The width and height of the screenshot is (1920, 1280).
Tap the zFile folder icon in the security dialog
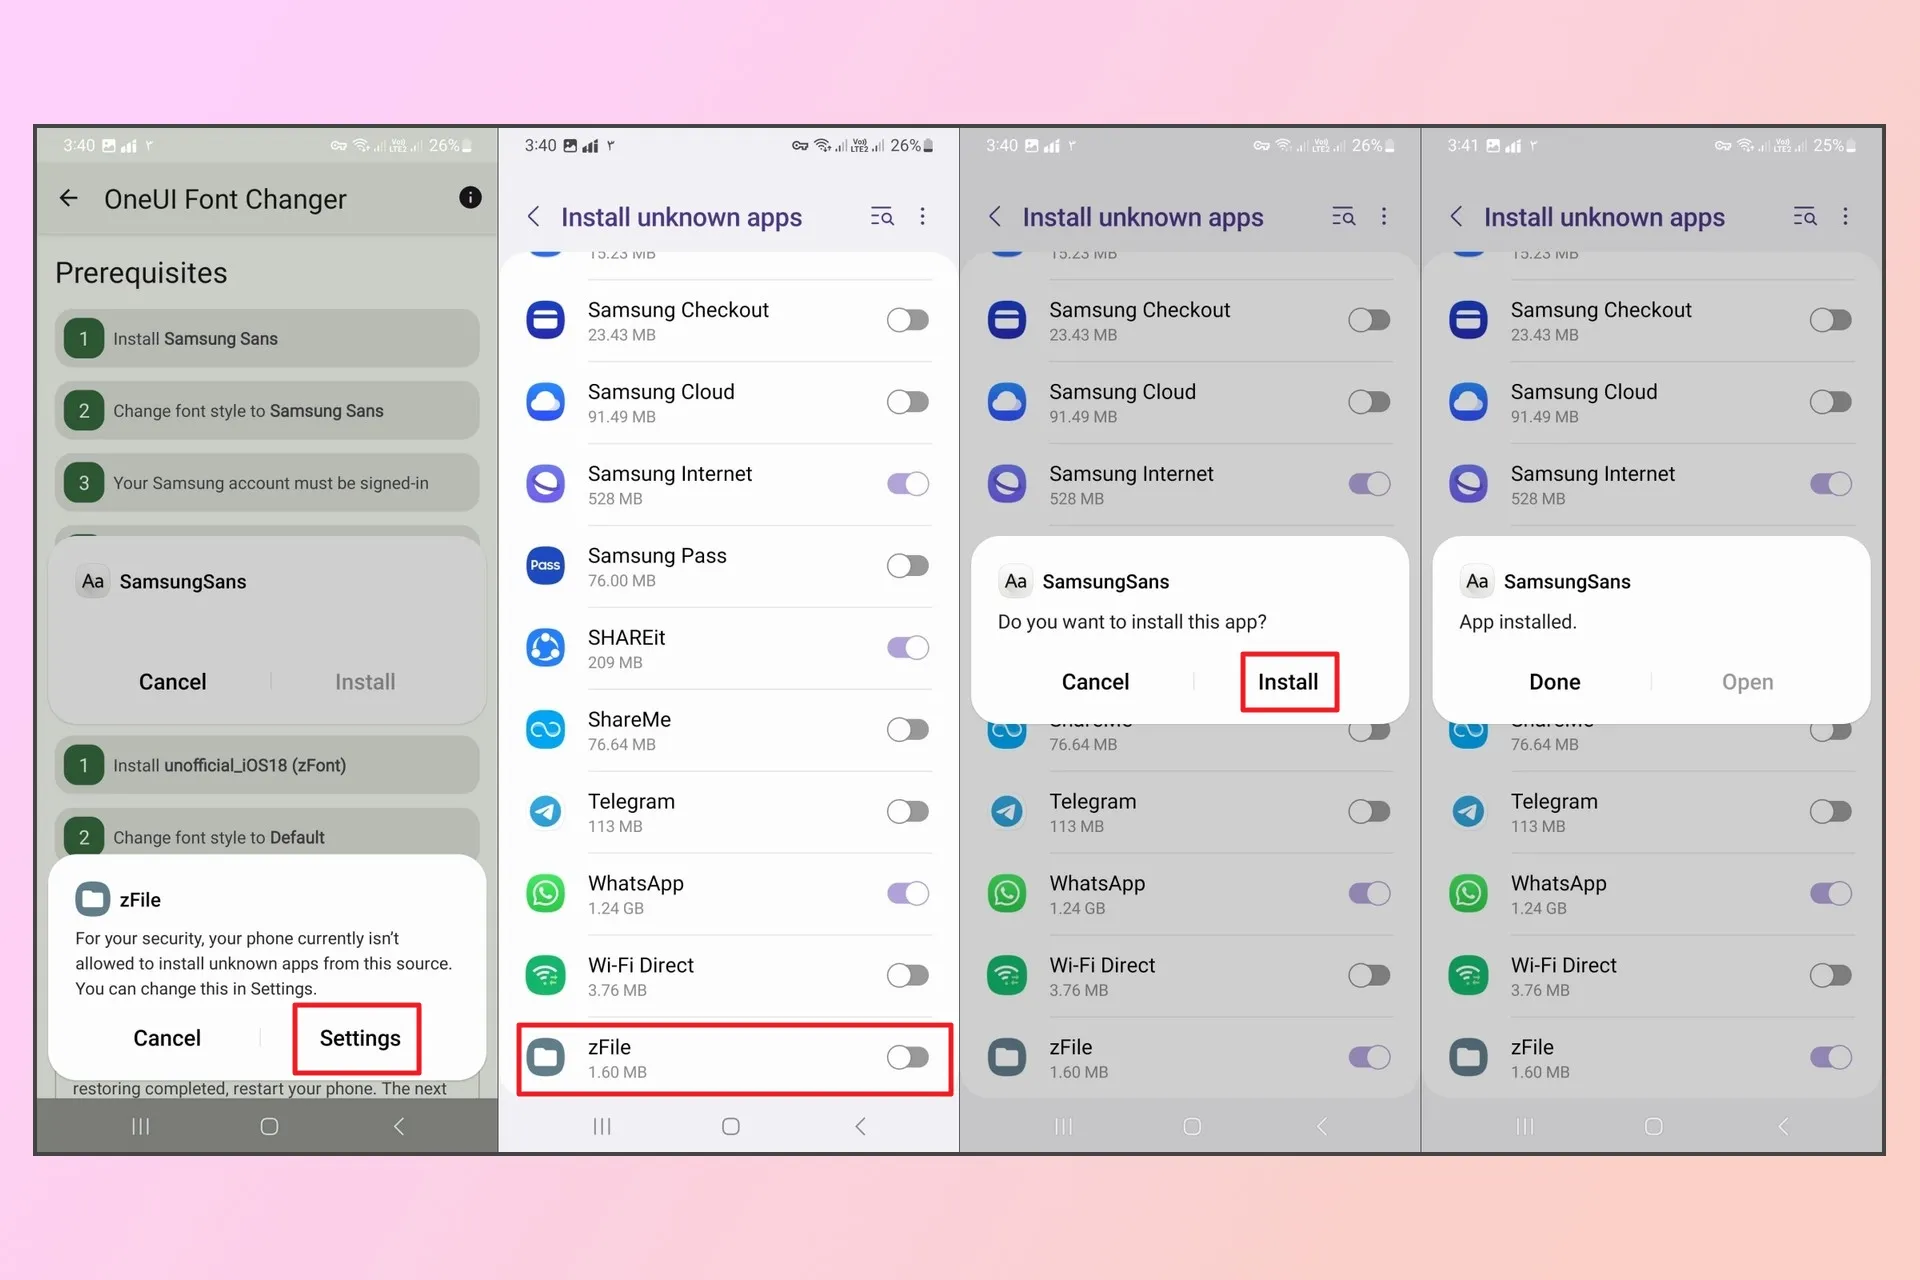(x=93, y=899)
